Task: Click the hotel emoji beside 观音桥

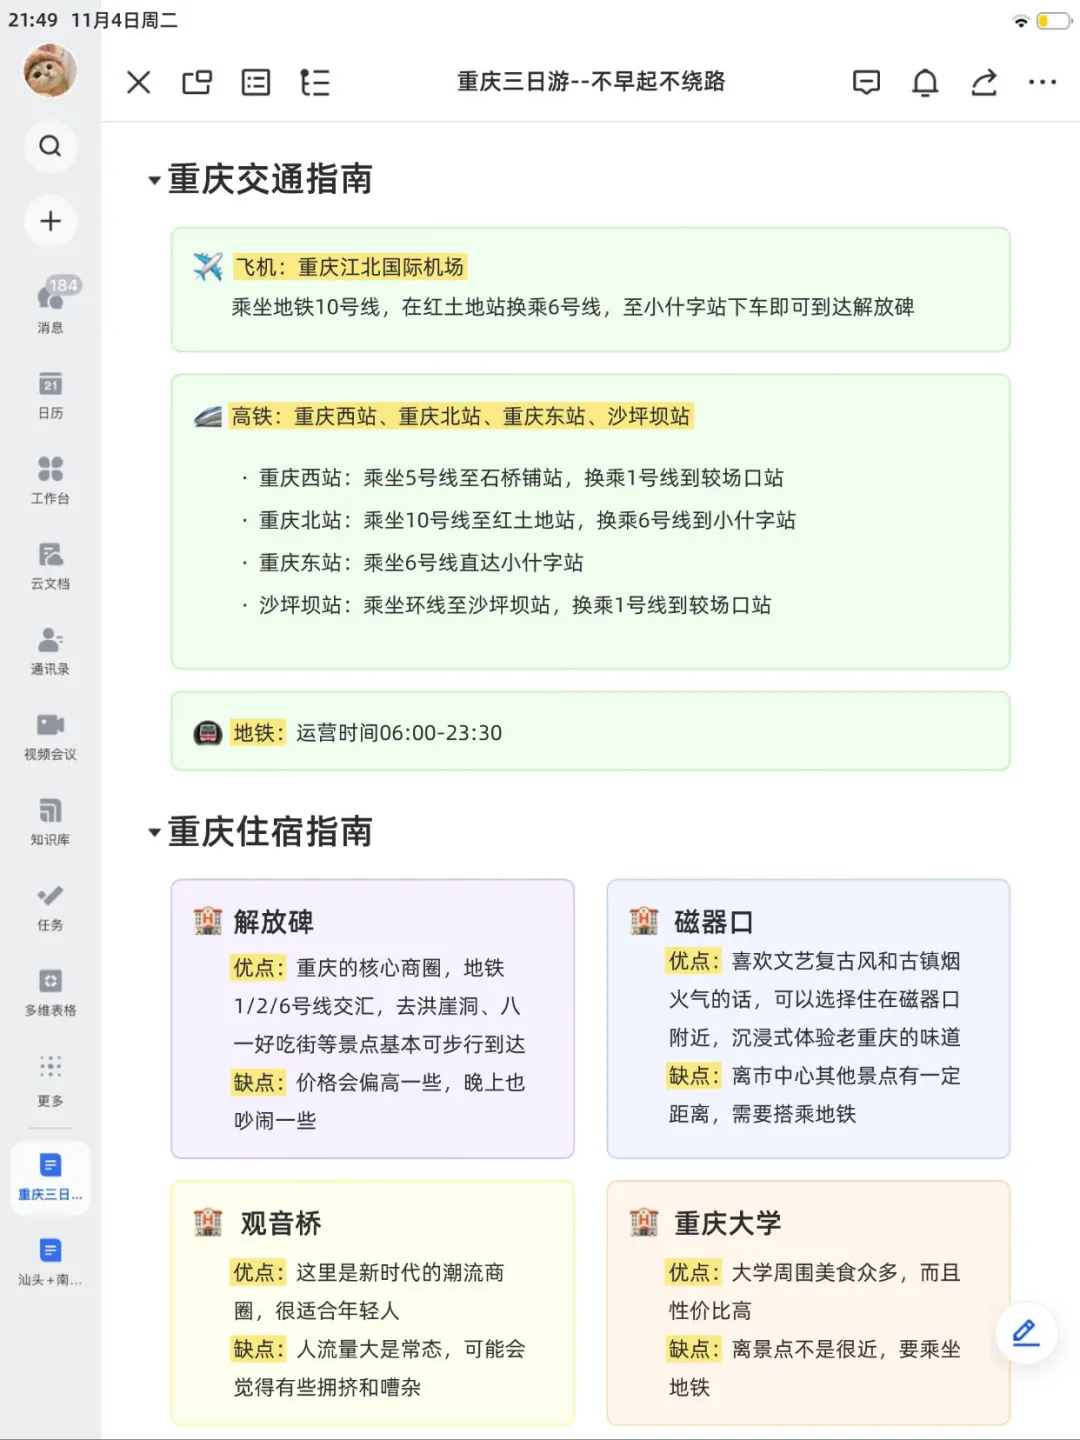Action: (x=208, y=1223)
